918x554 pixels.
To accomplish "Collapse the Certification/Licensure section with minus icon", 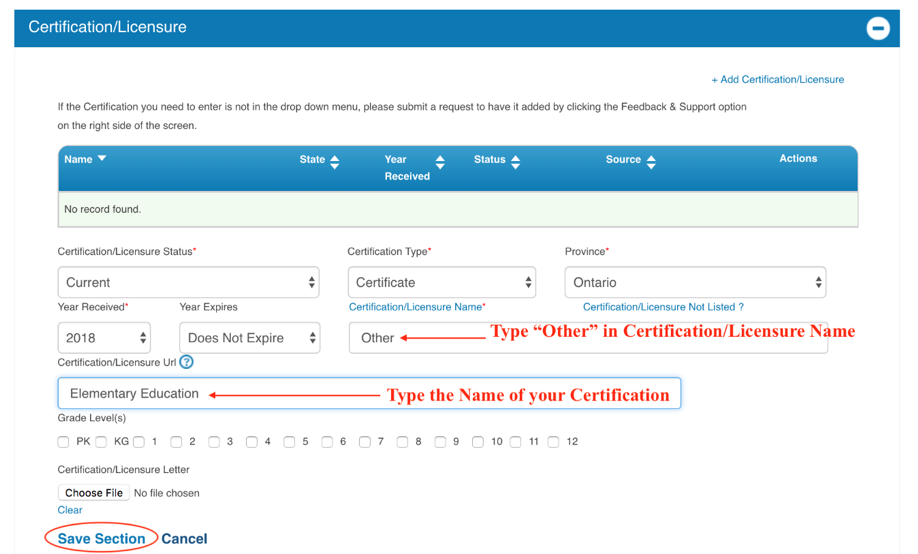I will click(x=878, y=28).
